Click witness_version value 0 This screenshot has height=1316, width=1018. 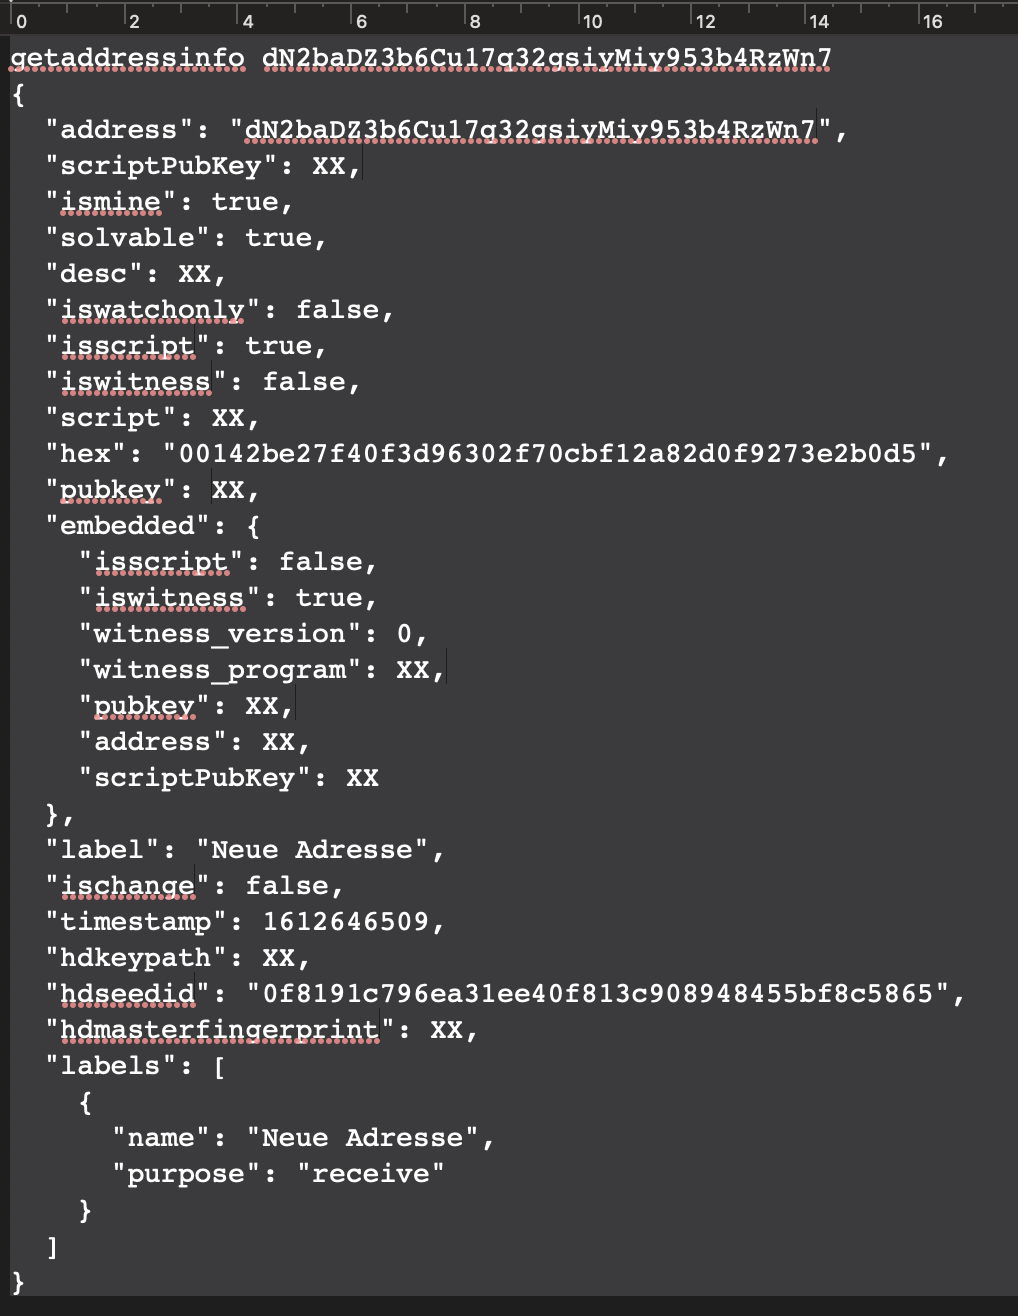pyautogui.click(x=404, y=634)
